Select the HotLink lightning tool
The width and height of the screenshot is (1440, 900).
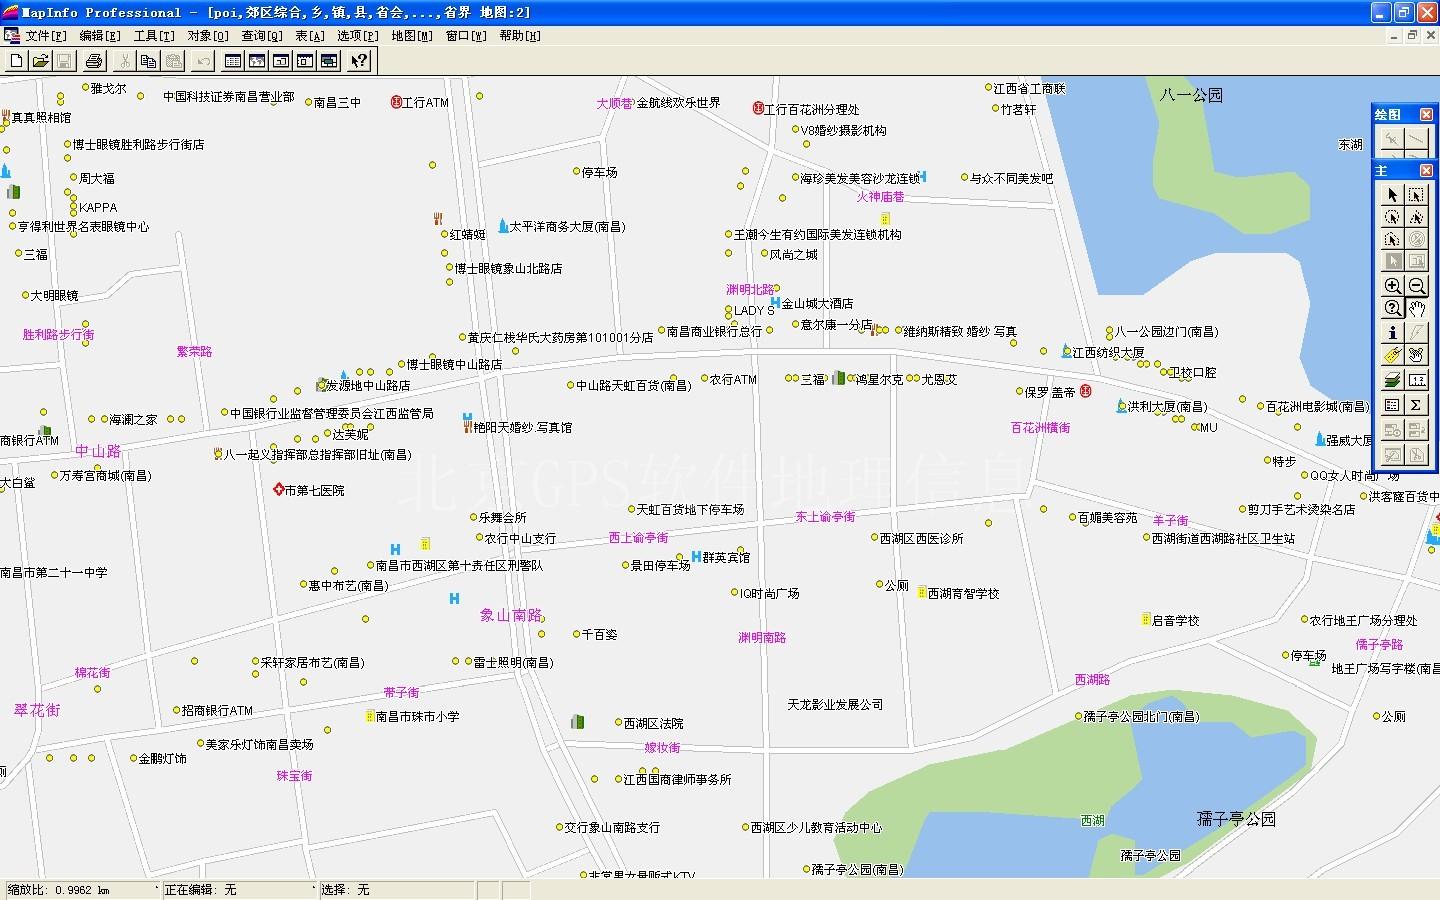1416,333
